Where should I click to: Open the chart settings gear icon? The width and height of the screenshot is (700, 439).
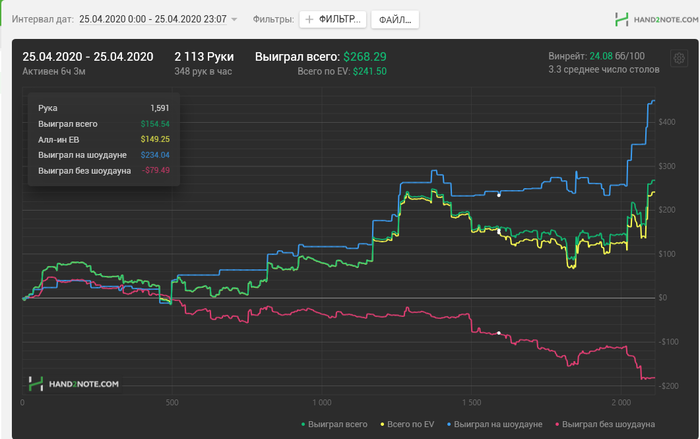tap(679, 58)
